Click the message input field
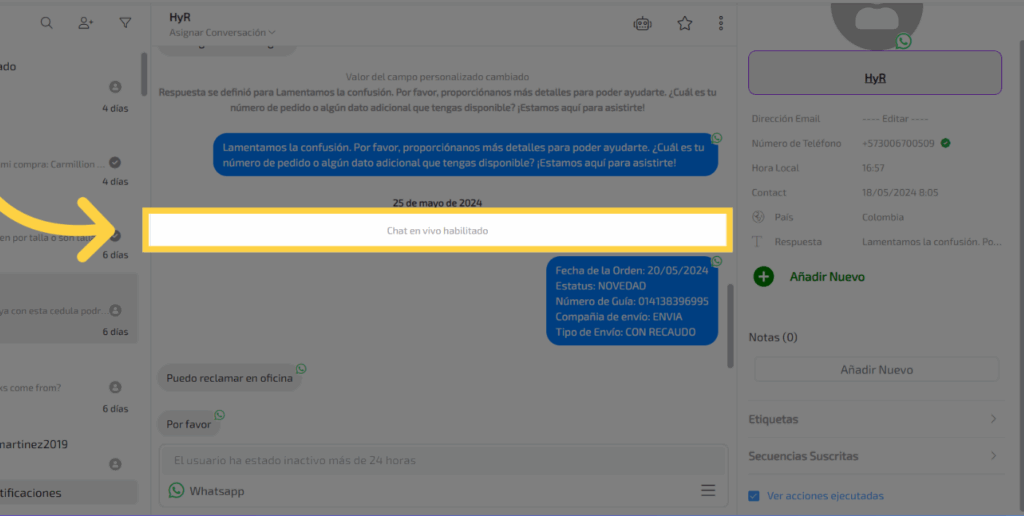This screenshot has width=1024, height=516. pos(443,460)
